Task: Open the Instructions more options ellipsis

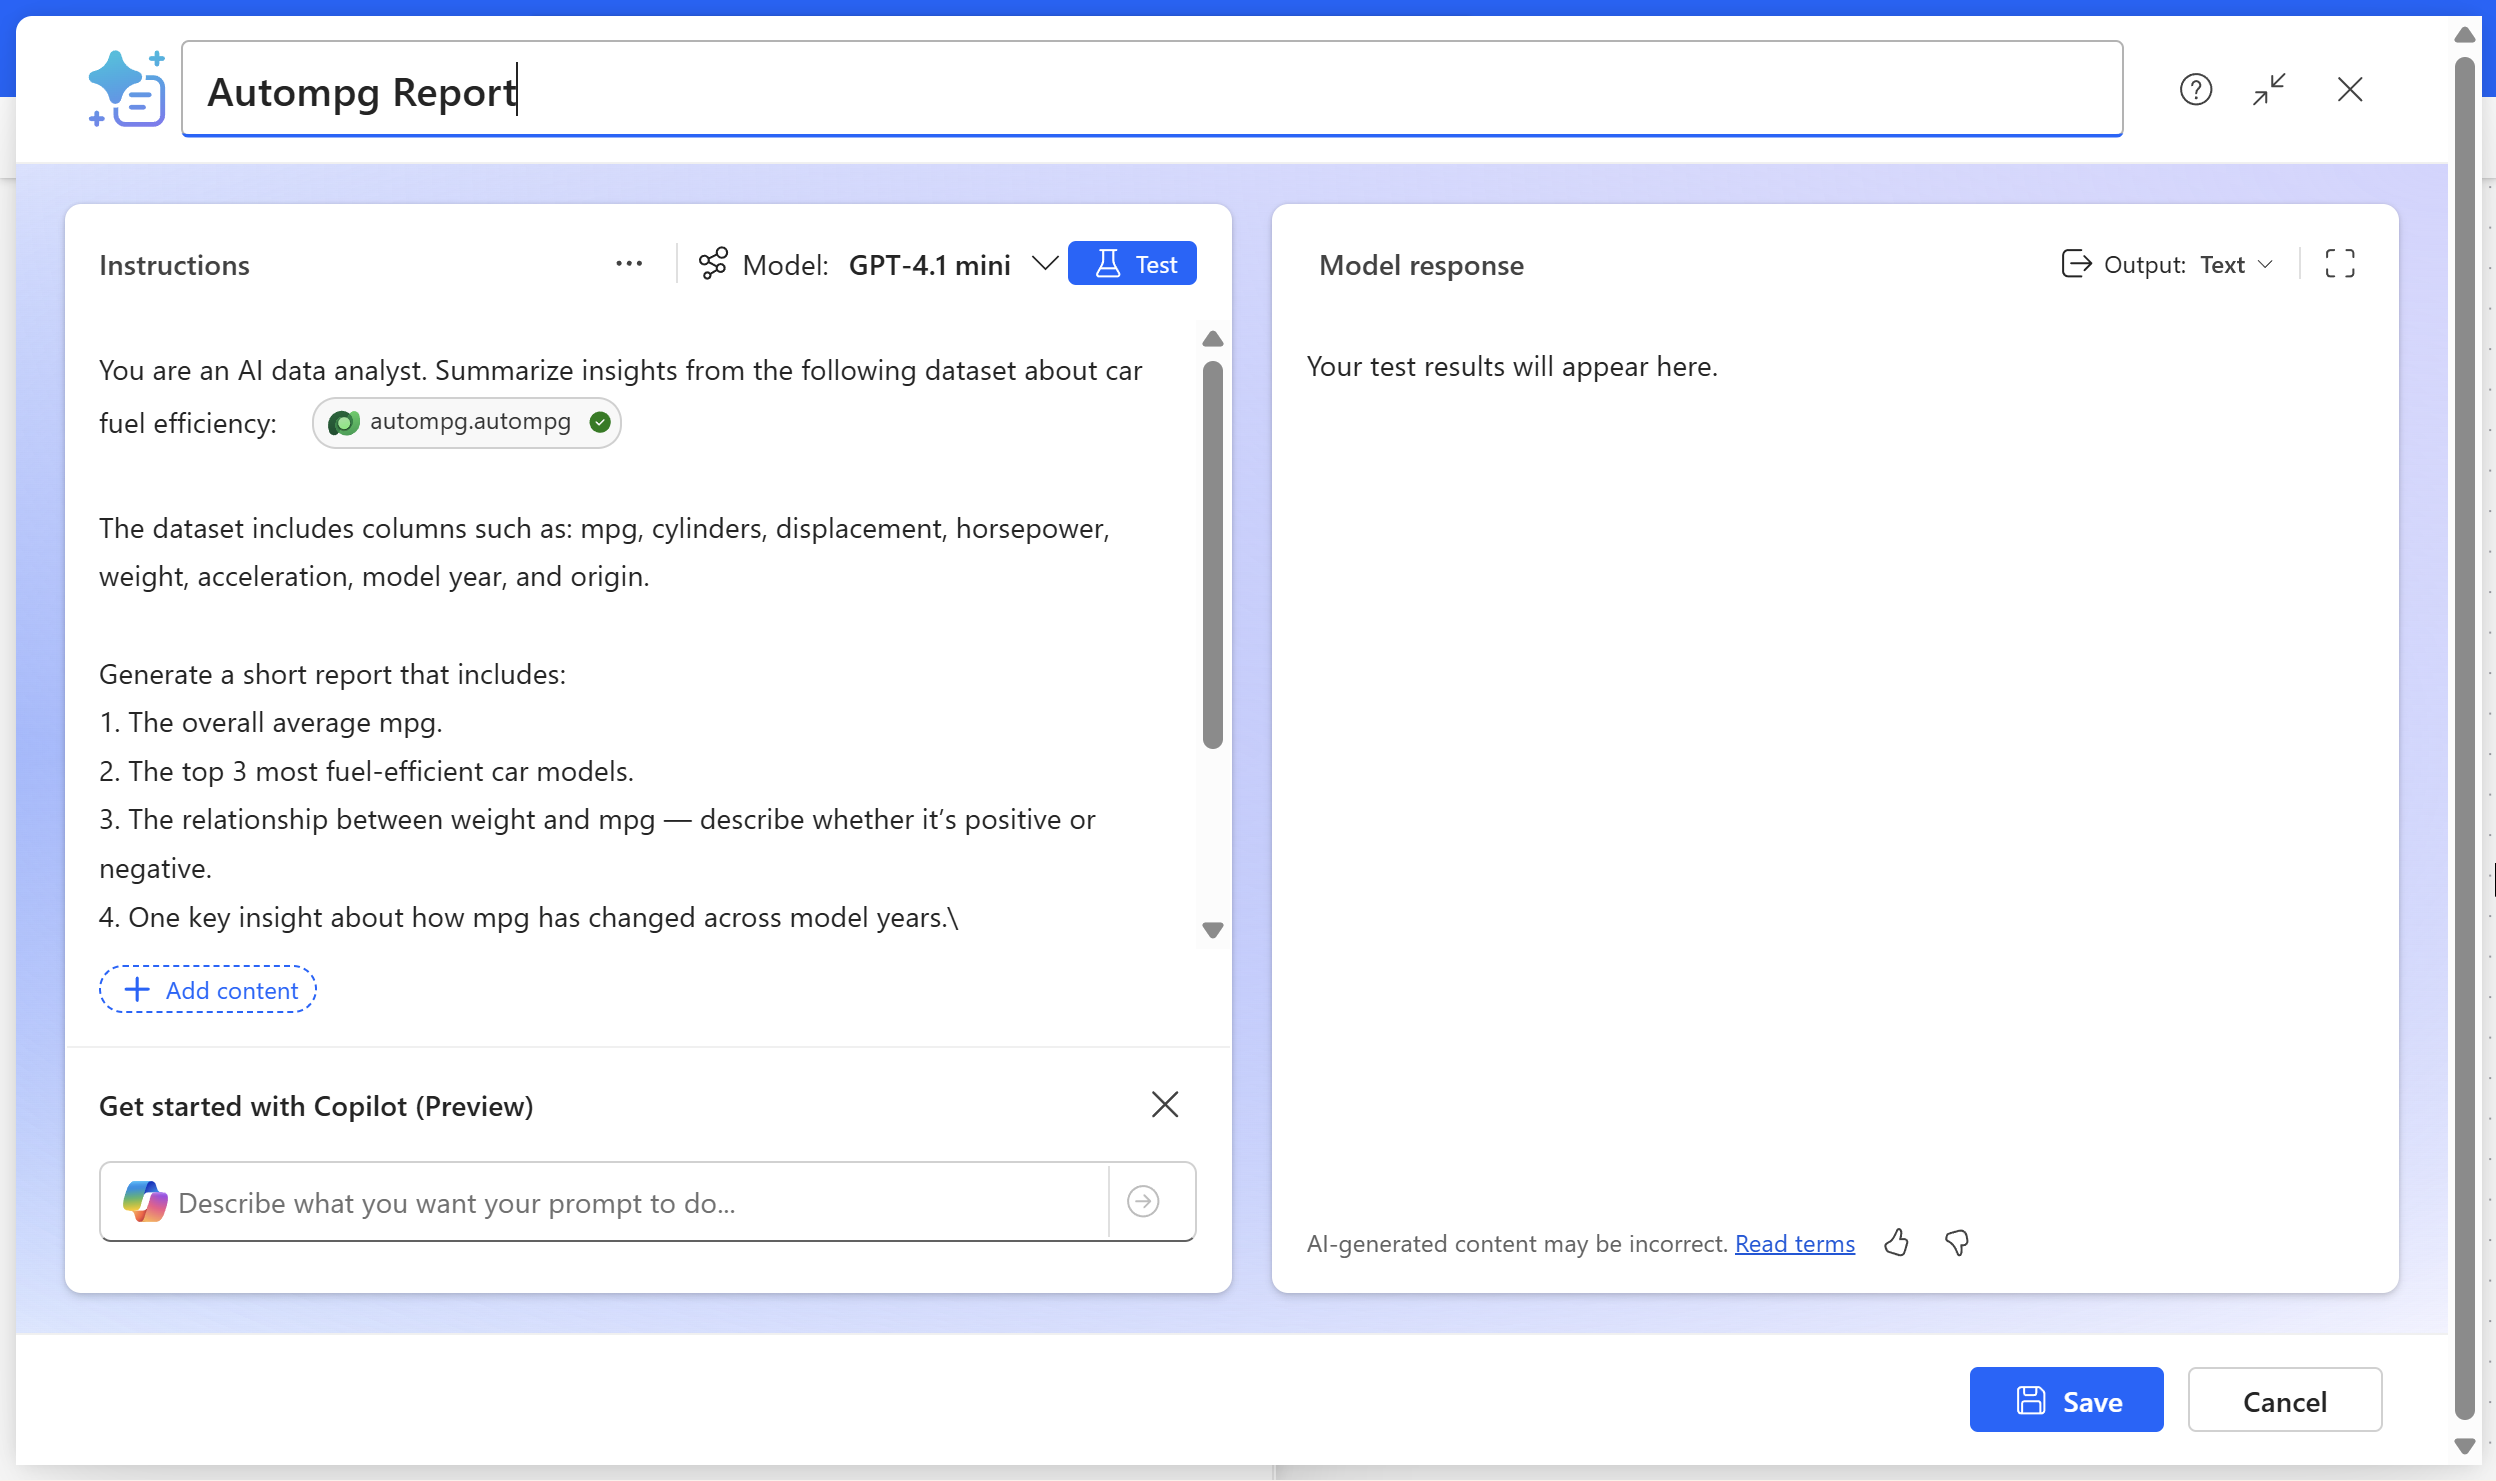Action: (x=629, y=264)
